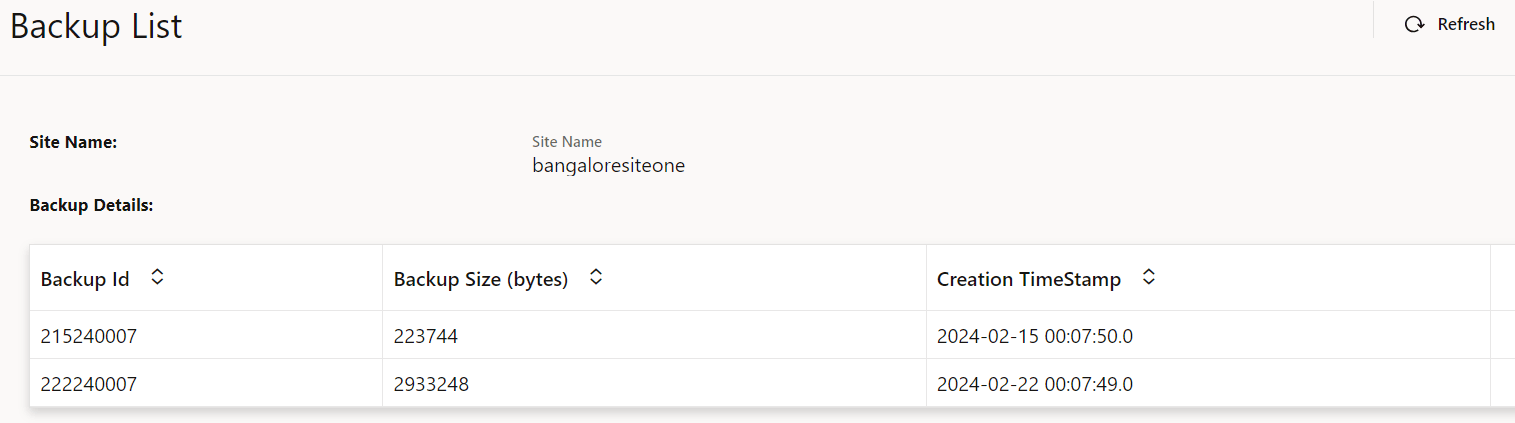
Task: Click the Backup List page heading
Action: point(96,26)
